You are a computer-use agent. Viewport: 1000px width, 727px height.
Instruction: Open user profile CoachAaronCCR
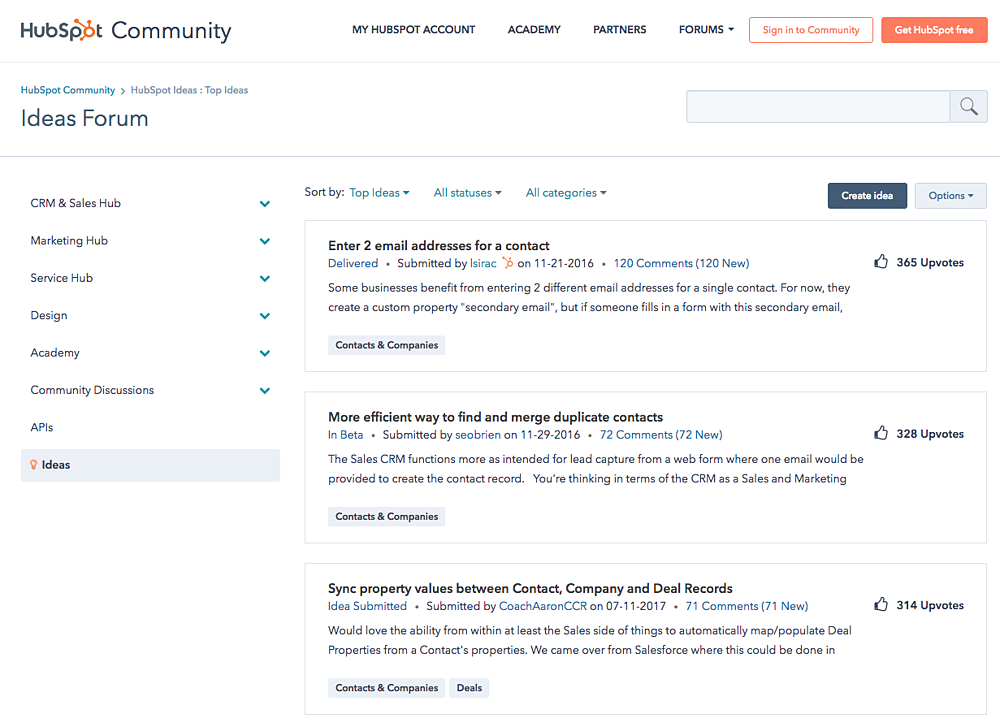coord(542,606)
